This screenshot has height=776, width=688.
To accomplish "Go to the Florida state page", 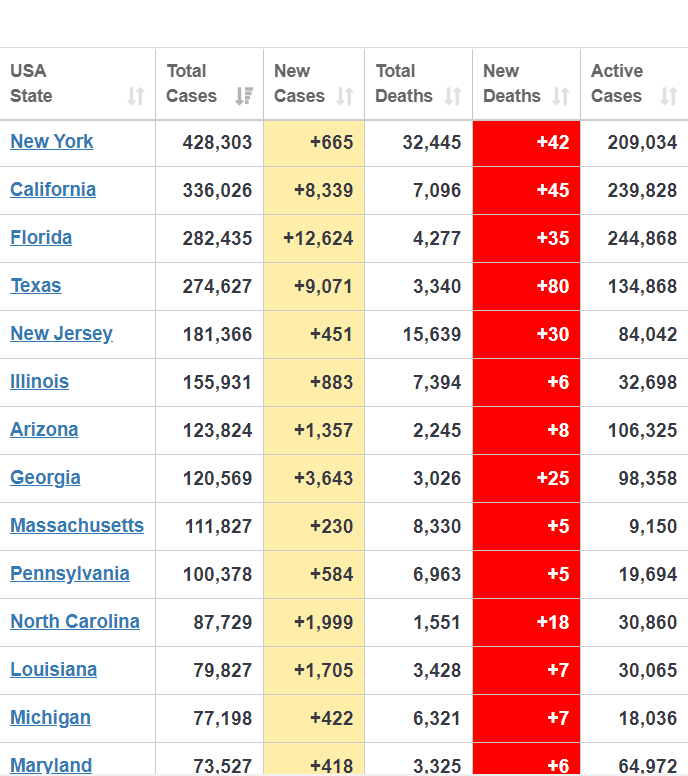I will point(41,238).
